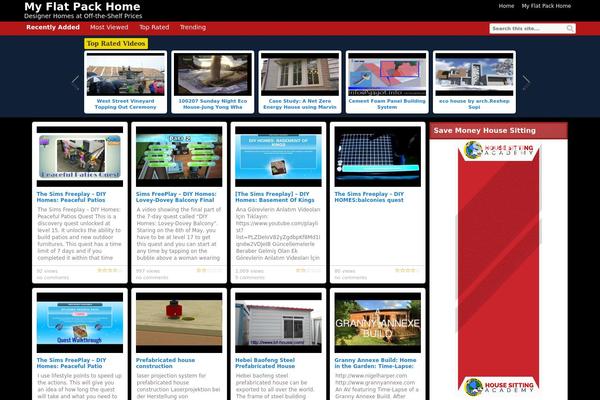Open Quest Walkthrough video thumbnail
Screen dimensions: 600x400
tap(80, 323)
